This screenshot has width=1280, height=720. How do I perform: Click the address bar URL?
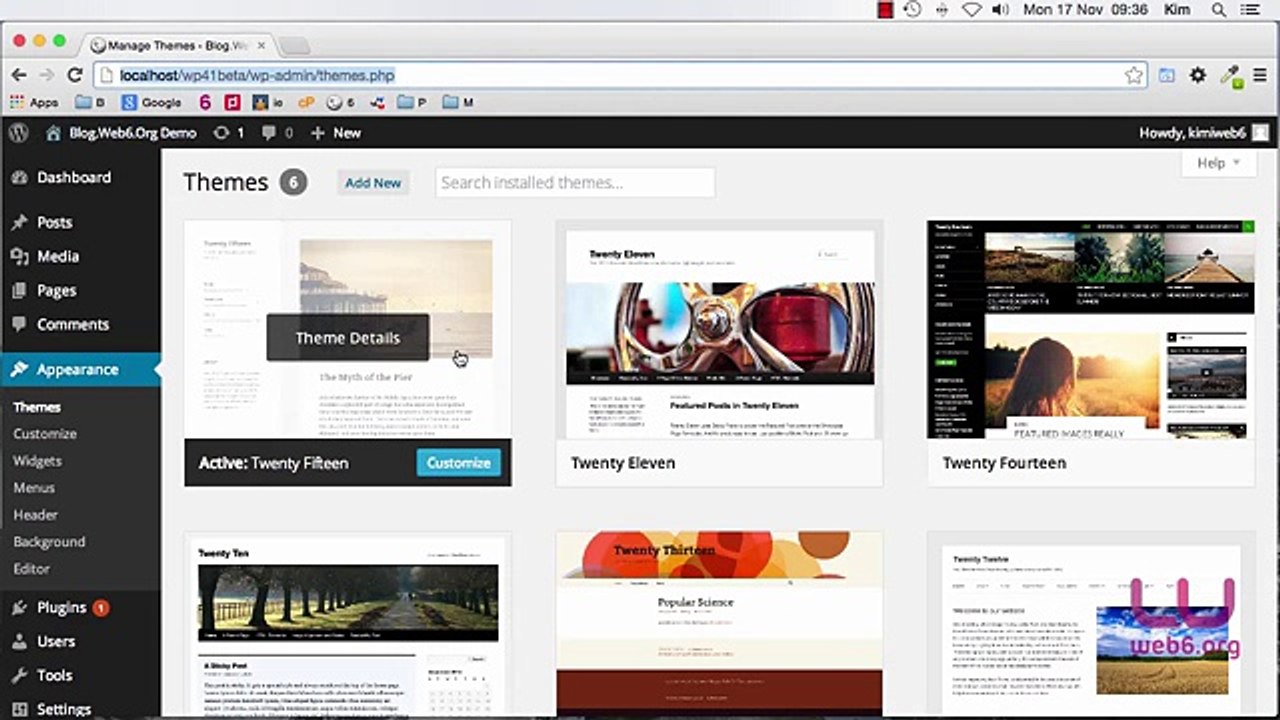tap(257, 75)
